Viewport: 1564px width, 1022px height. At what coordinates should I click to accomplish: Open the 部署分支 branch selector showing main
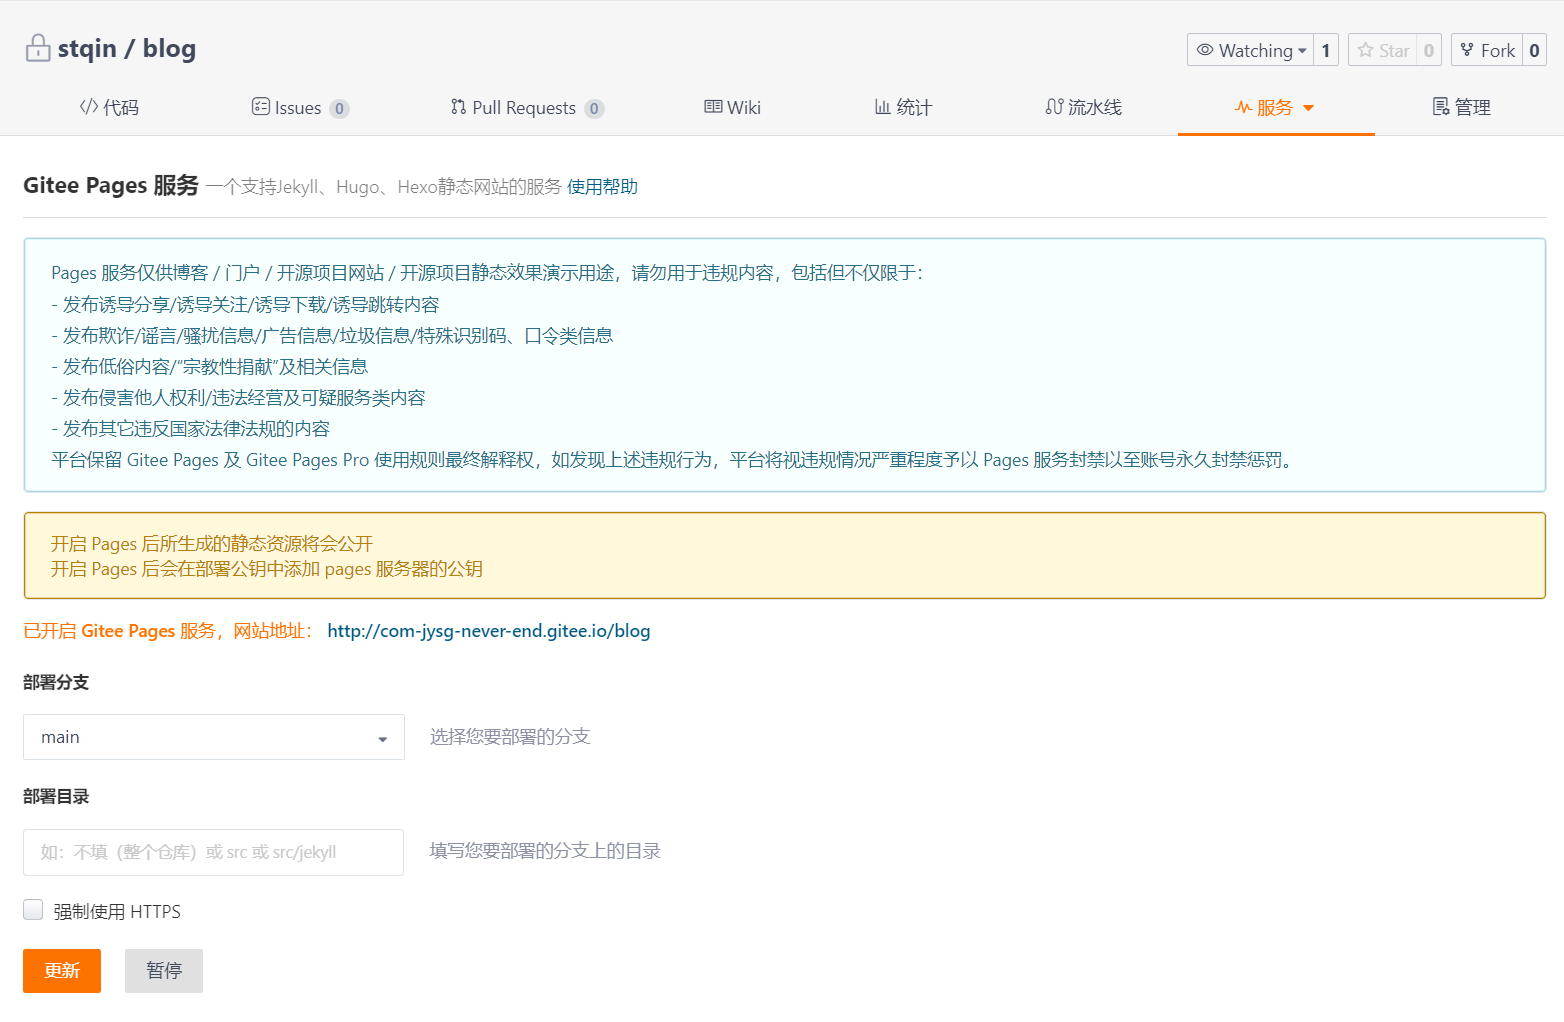pos(214,737)
